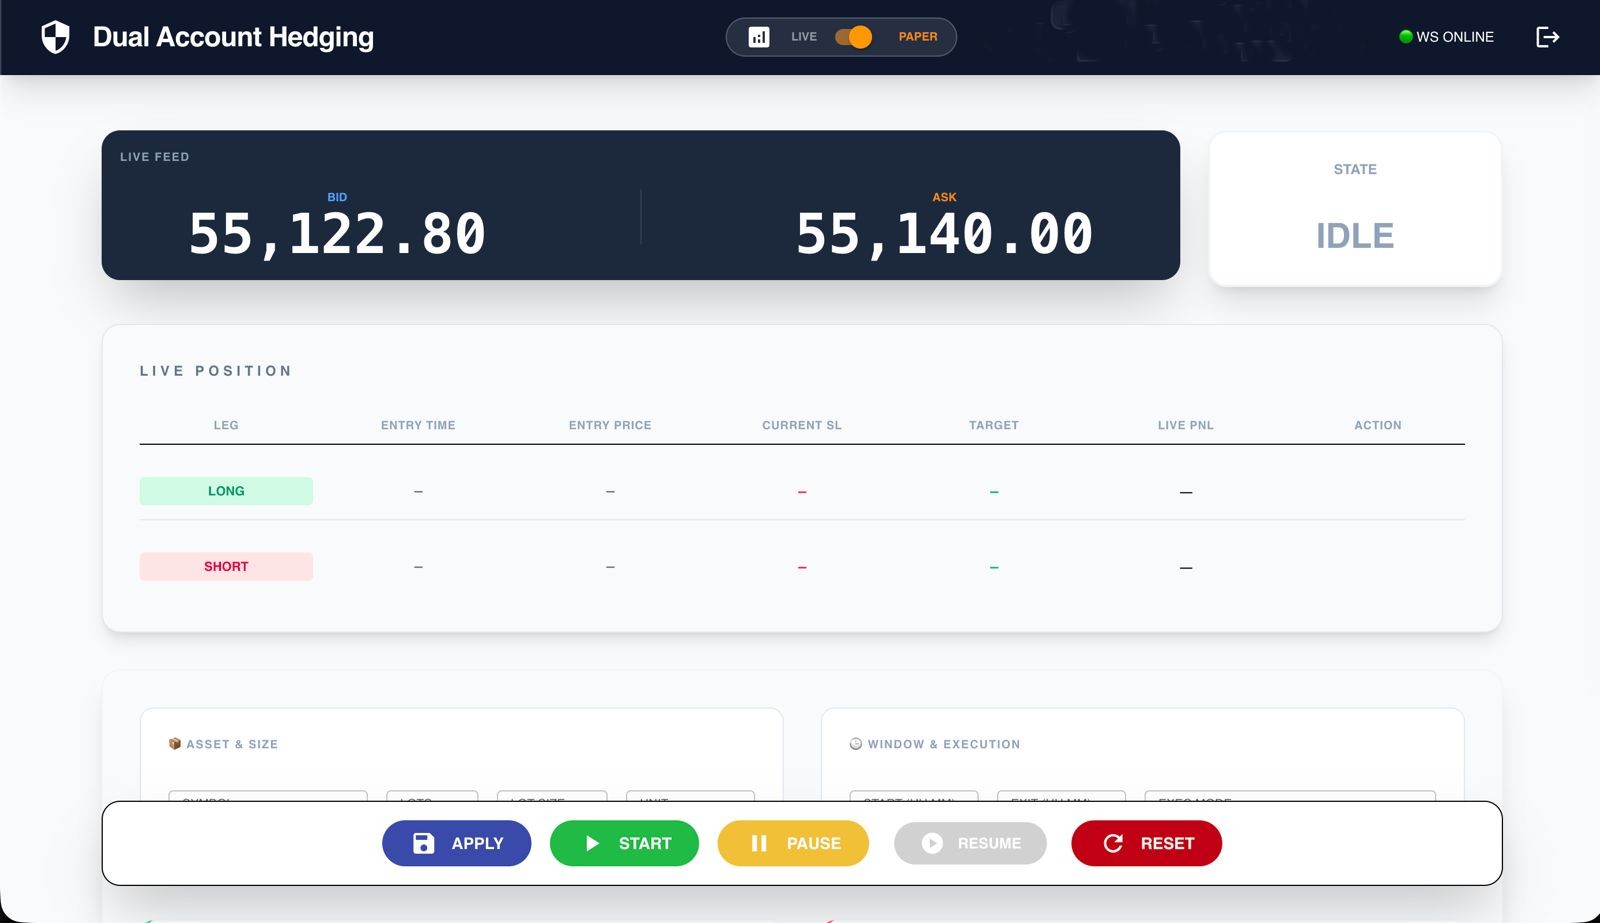Toggle the LIVE/PAPER trading mode switch
The width and height of the screenshot is (1600, 923).
854,37
